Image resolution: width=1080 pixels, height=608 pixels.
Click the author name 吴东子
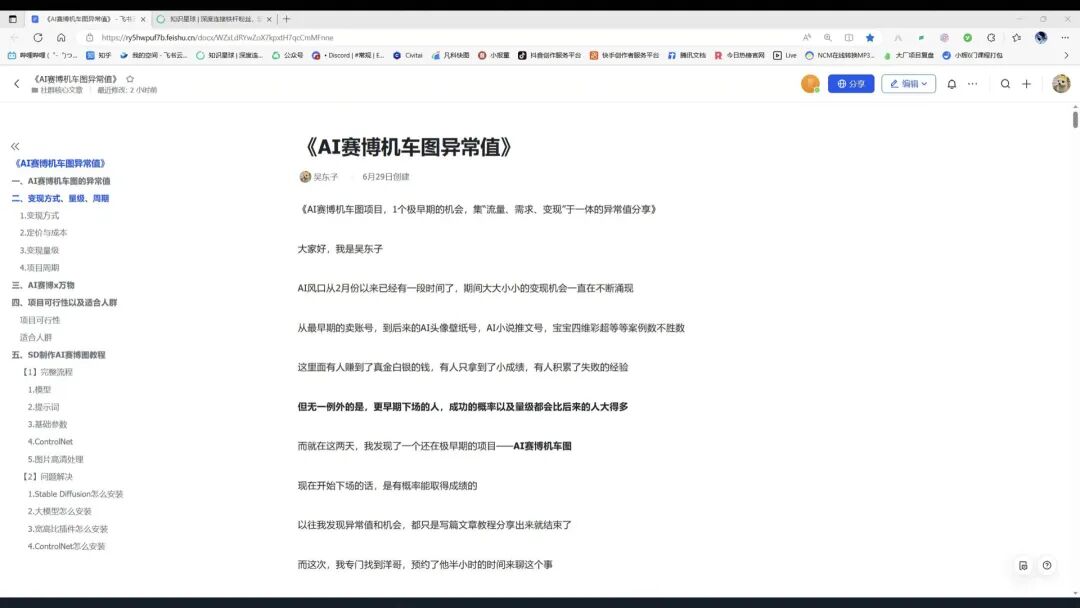point(326,177)
